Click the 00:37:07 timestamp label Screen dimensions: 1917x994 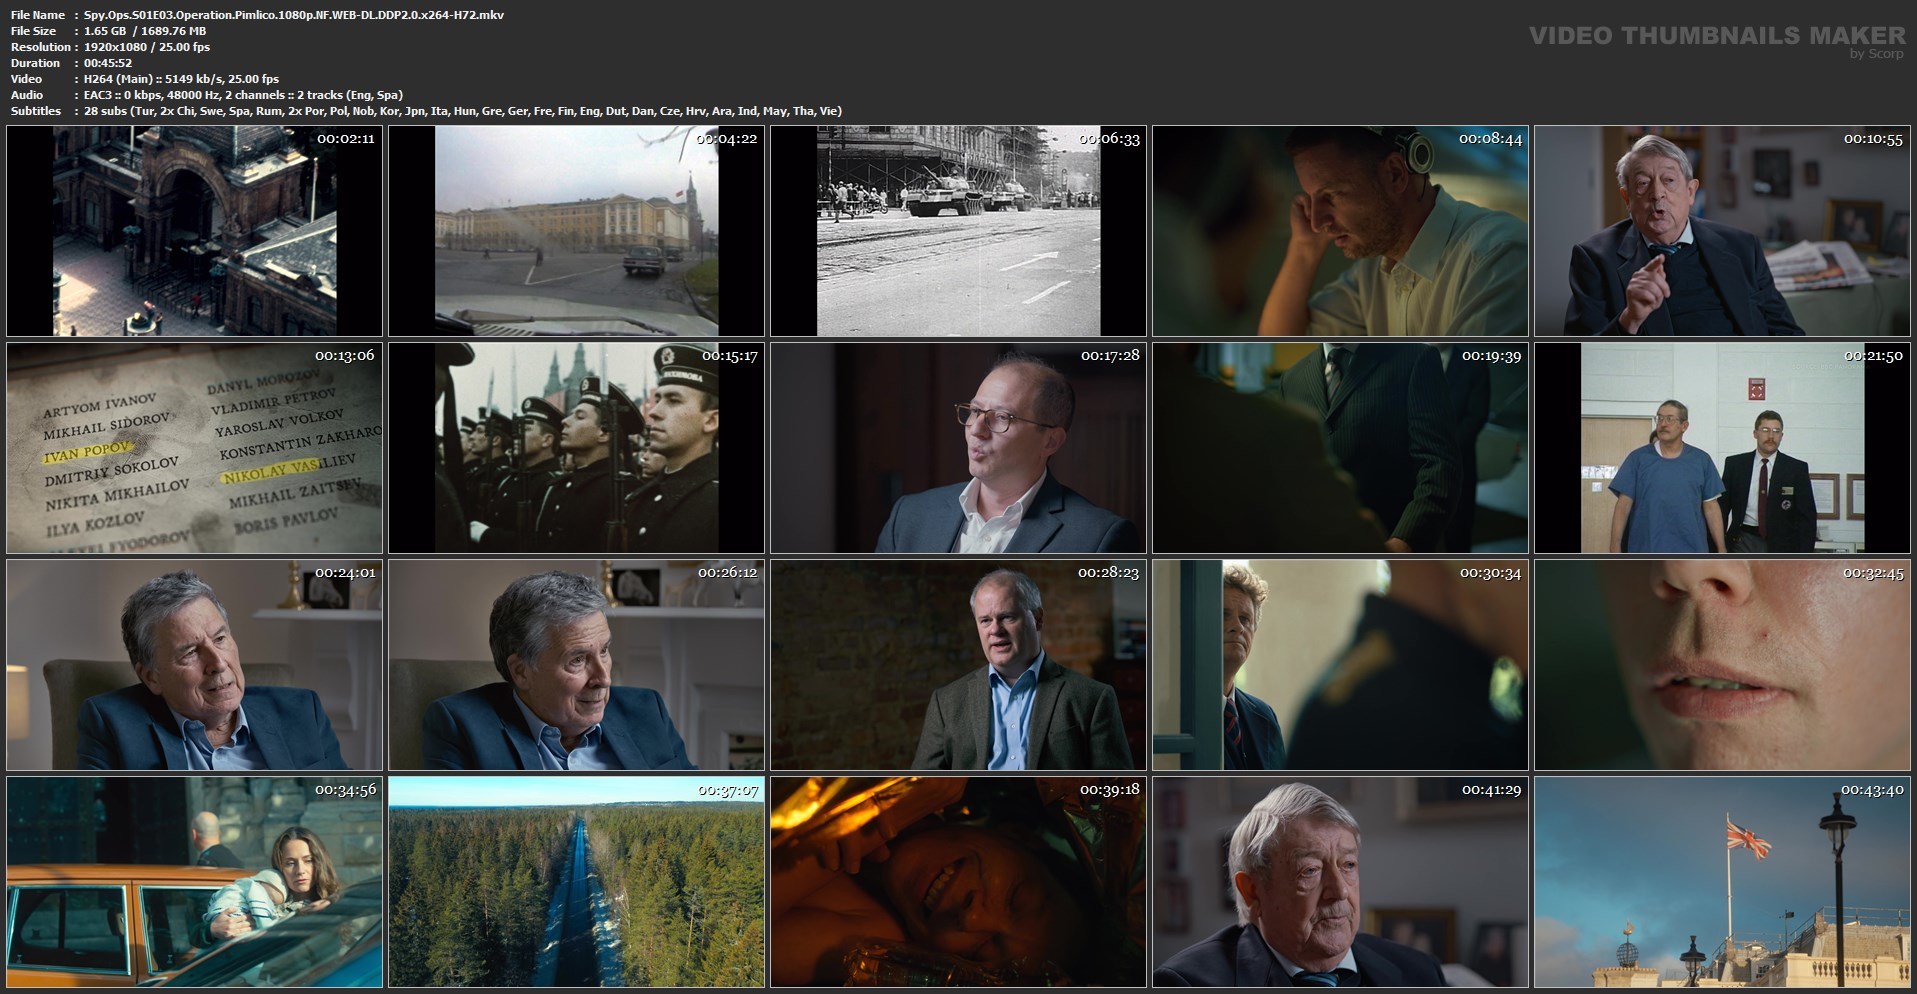728,789
